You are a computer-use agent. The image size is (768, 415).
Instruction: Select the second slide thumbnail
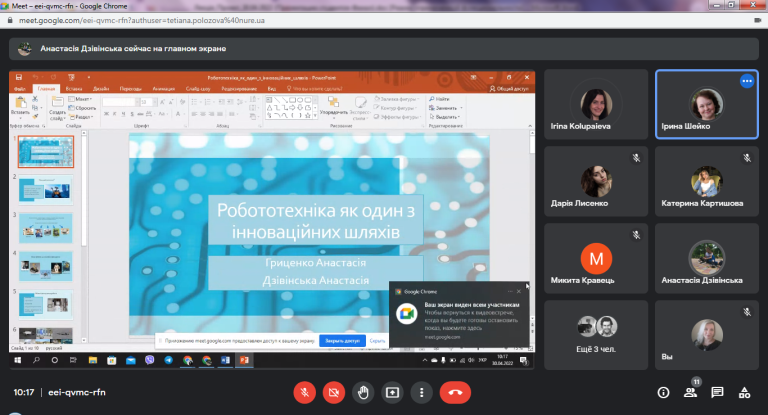click(x=46, y=190)
